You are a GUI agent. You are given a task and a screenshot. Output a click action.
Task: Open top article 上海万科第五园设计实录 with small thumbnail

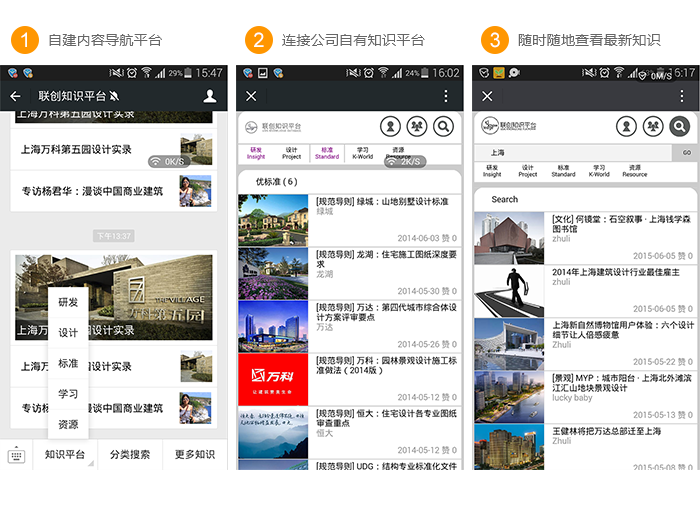click(x=114, y=150)
